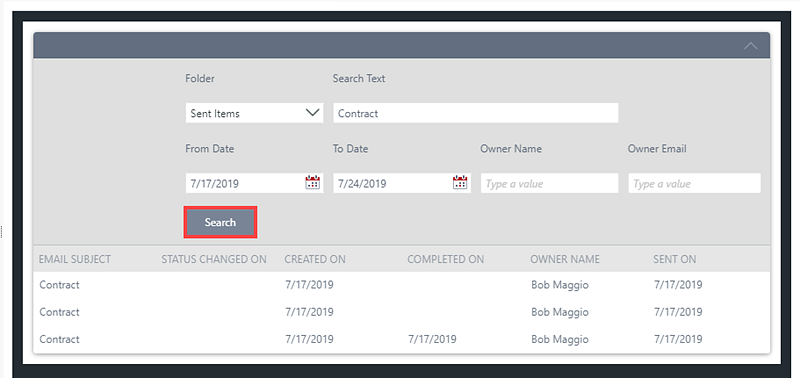Expand the Sent Items folder dropdown

255,113
